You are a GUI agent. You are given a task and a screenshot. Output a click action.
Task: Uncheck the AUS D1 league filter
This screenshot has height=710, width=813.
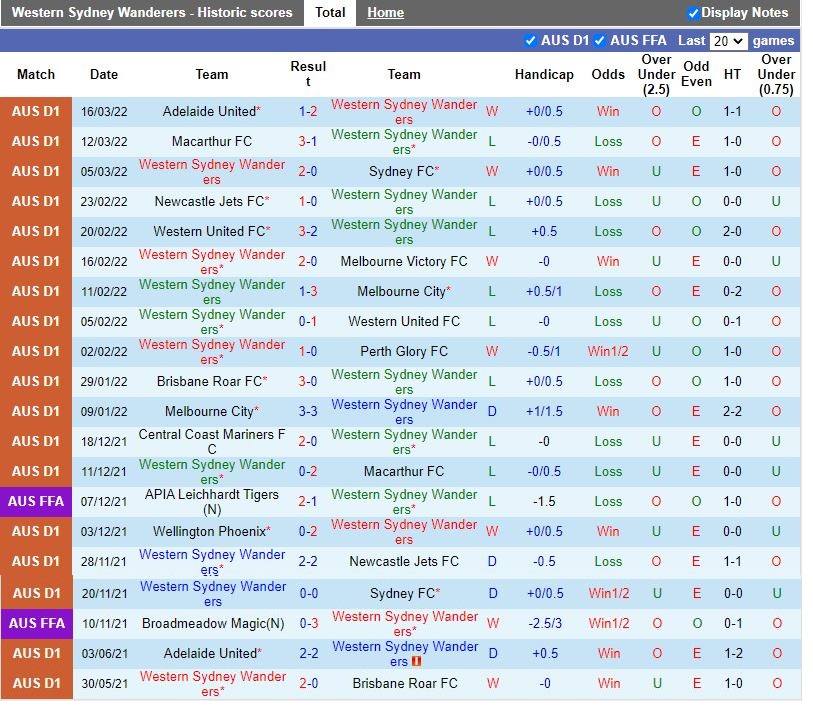coord(531,41)
